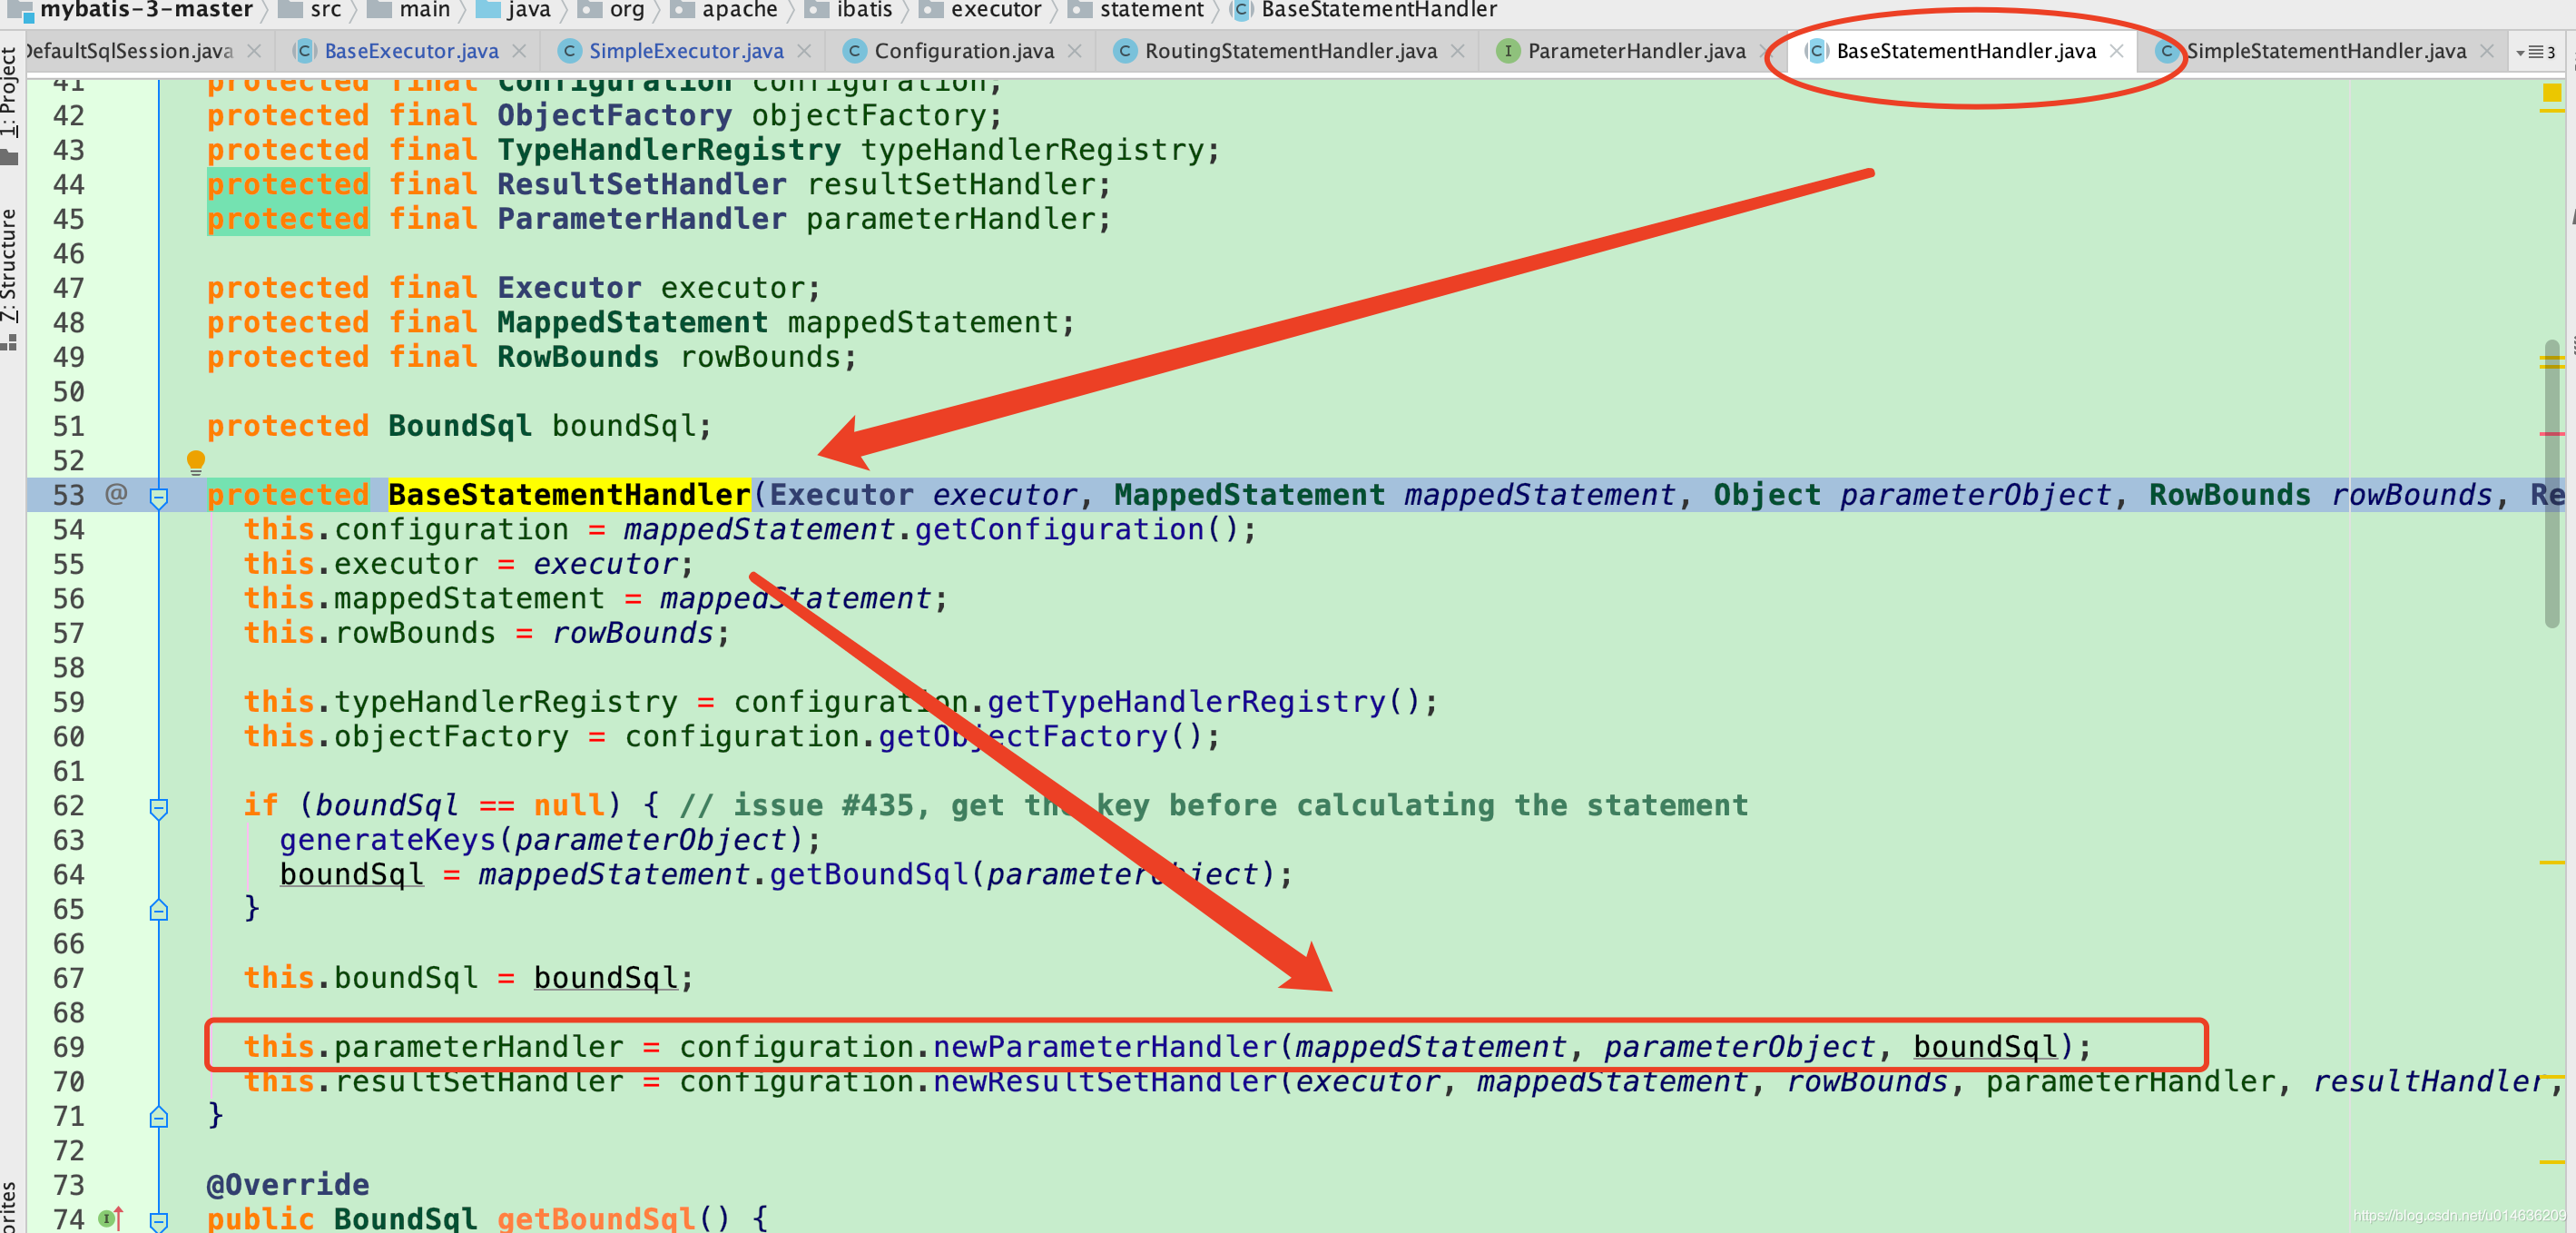Click the src folder breadcrumb
2576x1233 pixels.
point(311,10)
